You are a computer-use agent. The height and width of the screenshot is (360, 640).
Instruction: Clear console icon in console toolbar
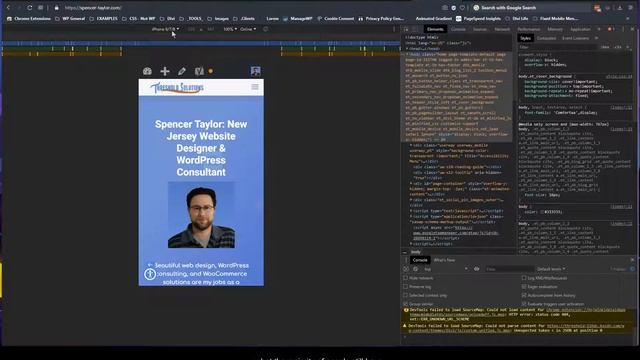(416, 269)
